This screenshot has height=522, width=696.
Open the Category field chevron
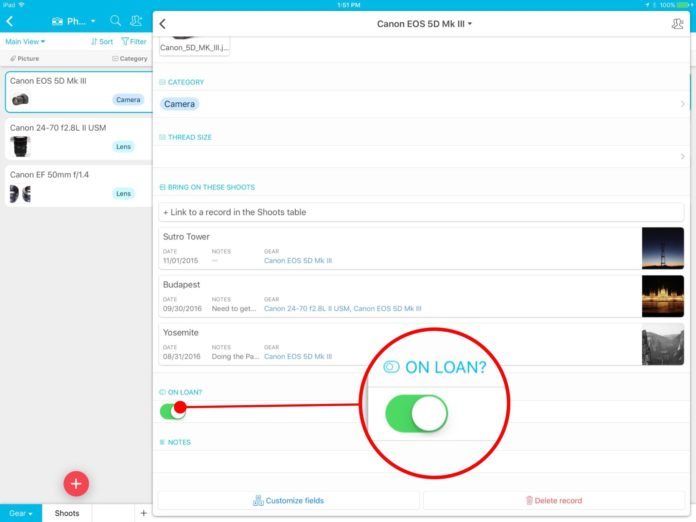(x=682, y=104)
